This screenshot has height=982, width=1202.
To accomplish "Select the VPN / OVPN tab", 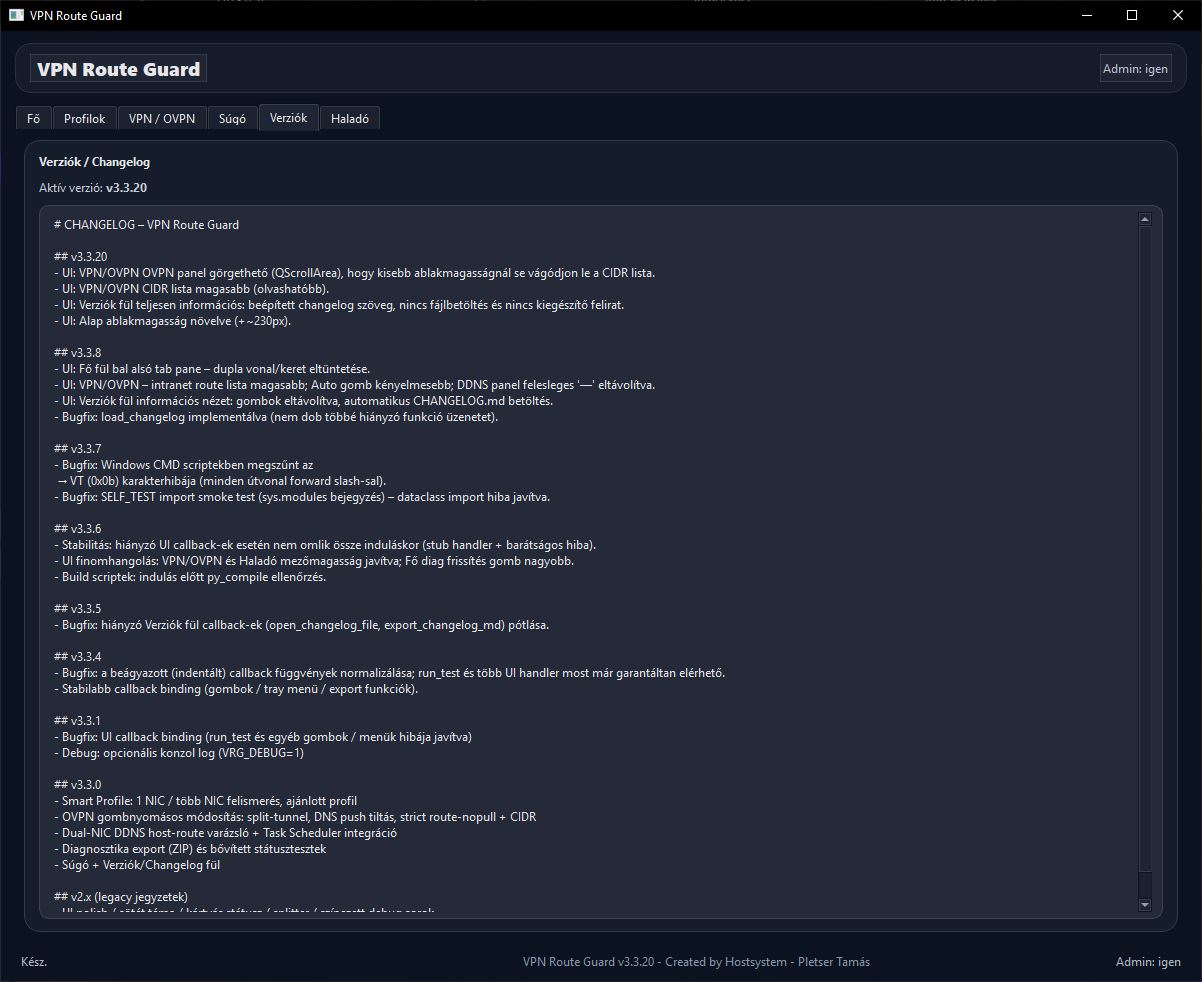I will tap(162, 119).
